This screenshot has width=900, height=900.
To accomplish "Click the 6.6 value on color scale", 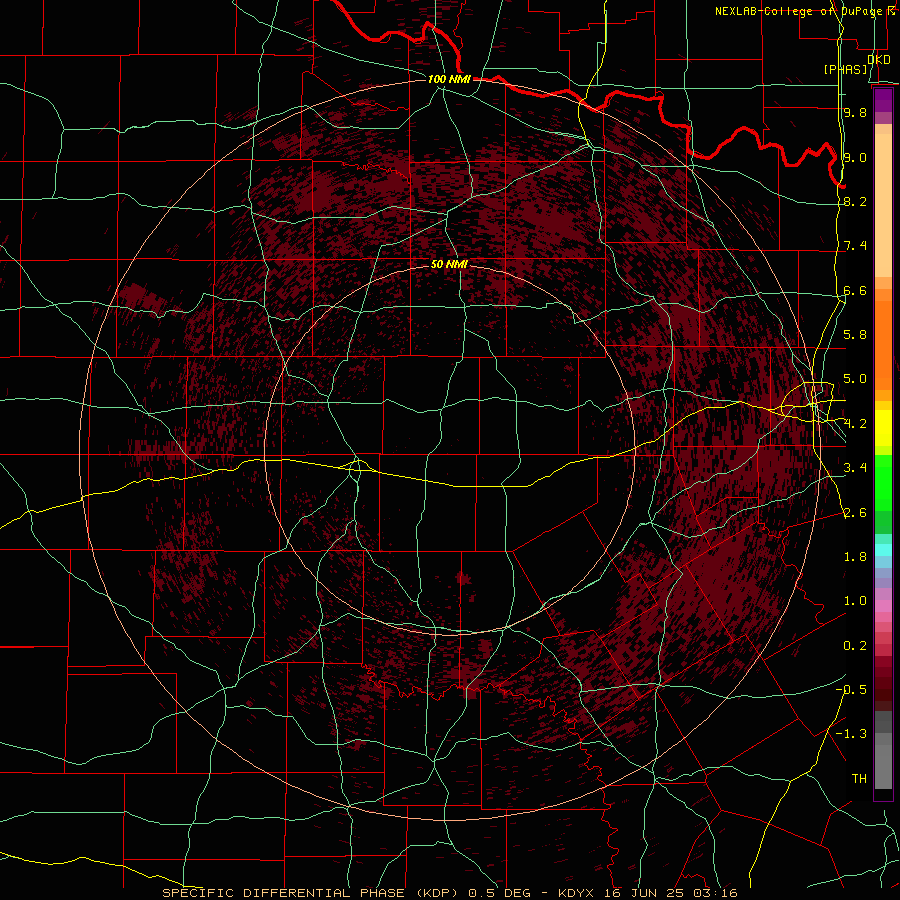I will (855, 290).
